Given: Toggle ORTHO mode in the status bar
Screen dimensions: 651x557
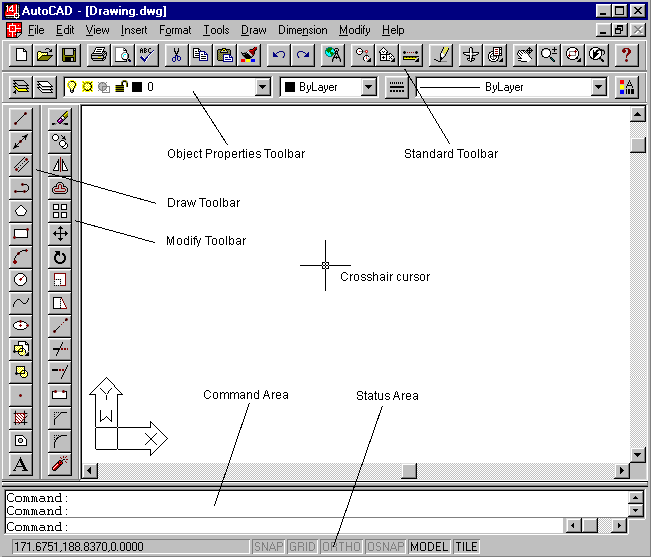Looking at the screenshot, I should tap(341, 547).
